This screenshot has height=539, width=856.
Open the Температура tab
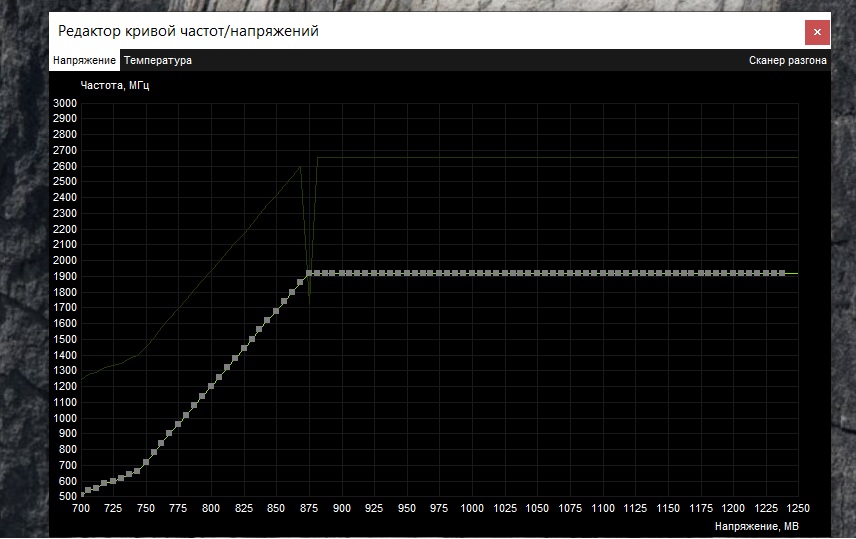[x=158, y=60]
